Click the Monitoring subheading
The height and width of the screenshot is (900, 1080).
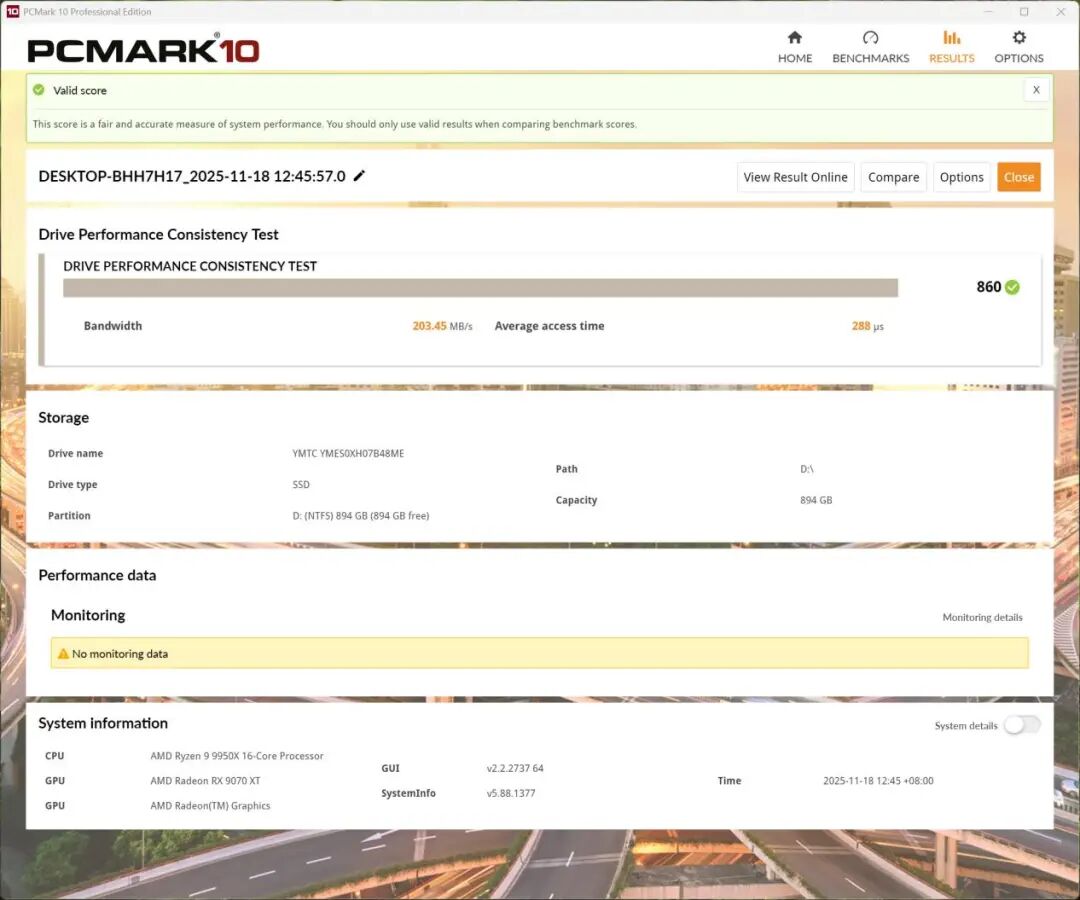tap(88, 615)
